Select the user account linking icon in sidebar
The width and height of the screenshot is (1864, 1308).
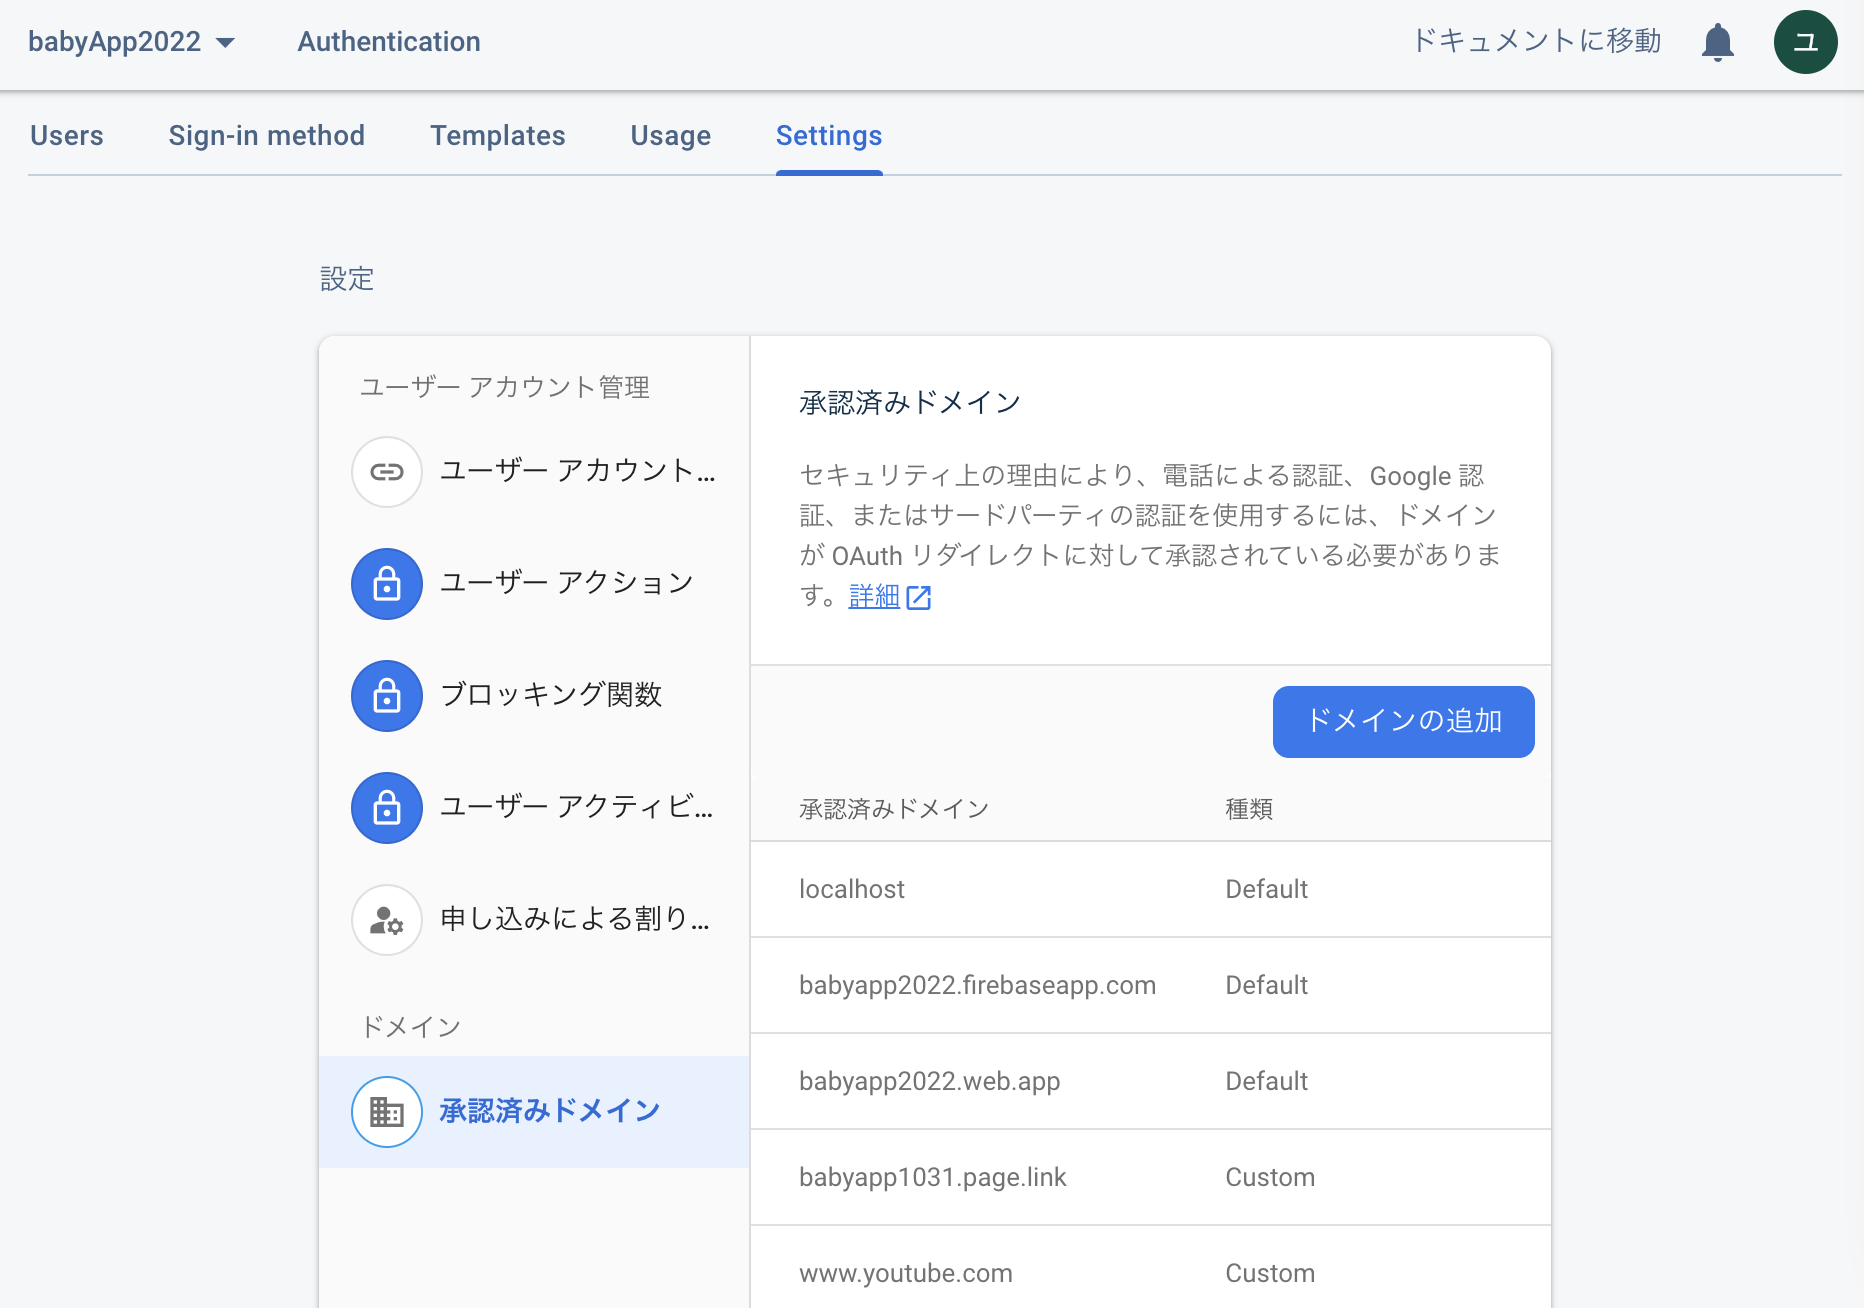[387, 472]
